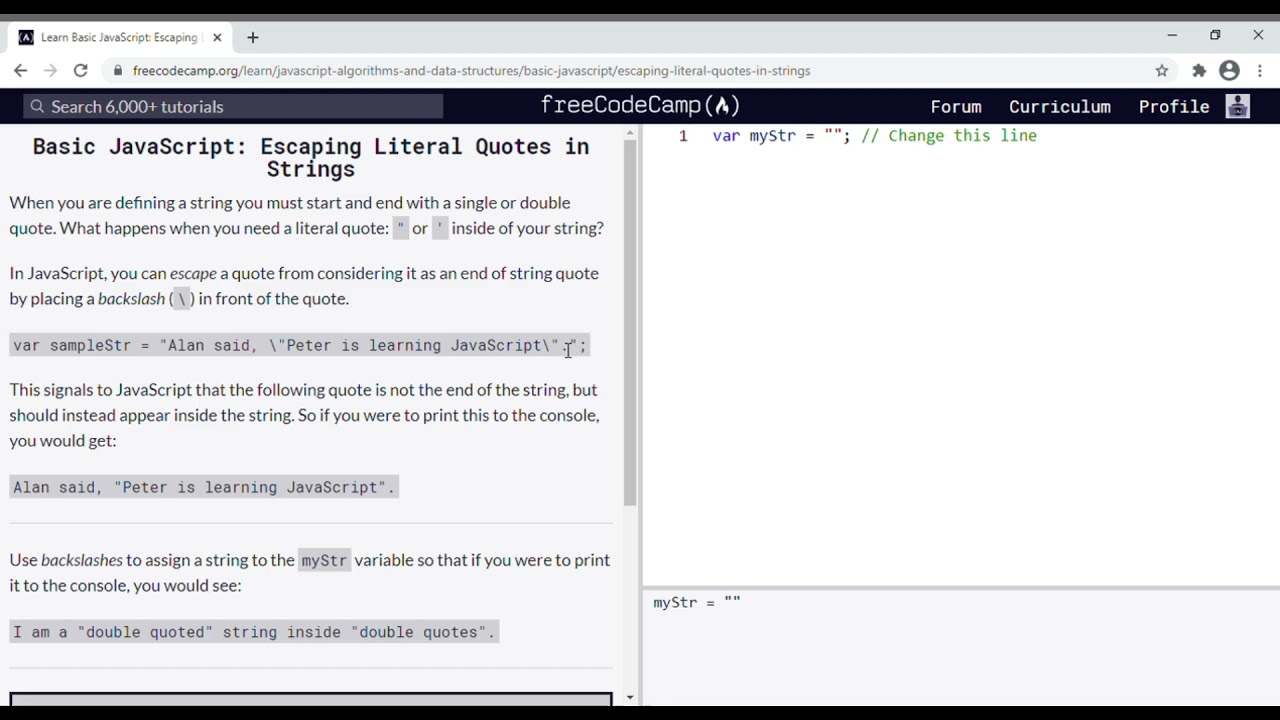Click the lesson scrollbar up arrow
The image size is (1280, 720).
click(x=630, y=131)
